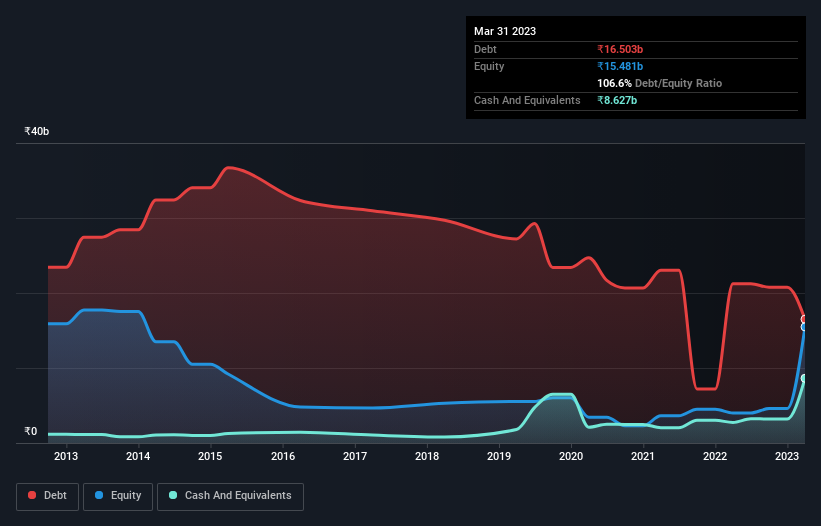Click the 106.6% Debt/Equity Ratio text

tap(659, 83)
